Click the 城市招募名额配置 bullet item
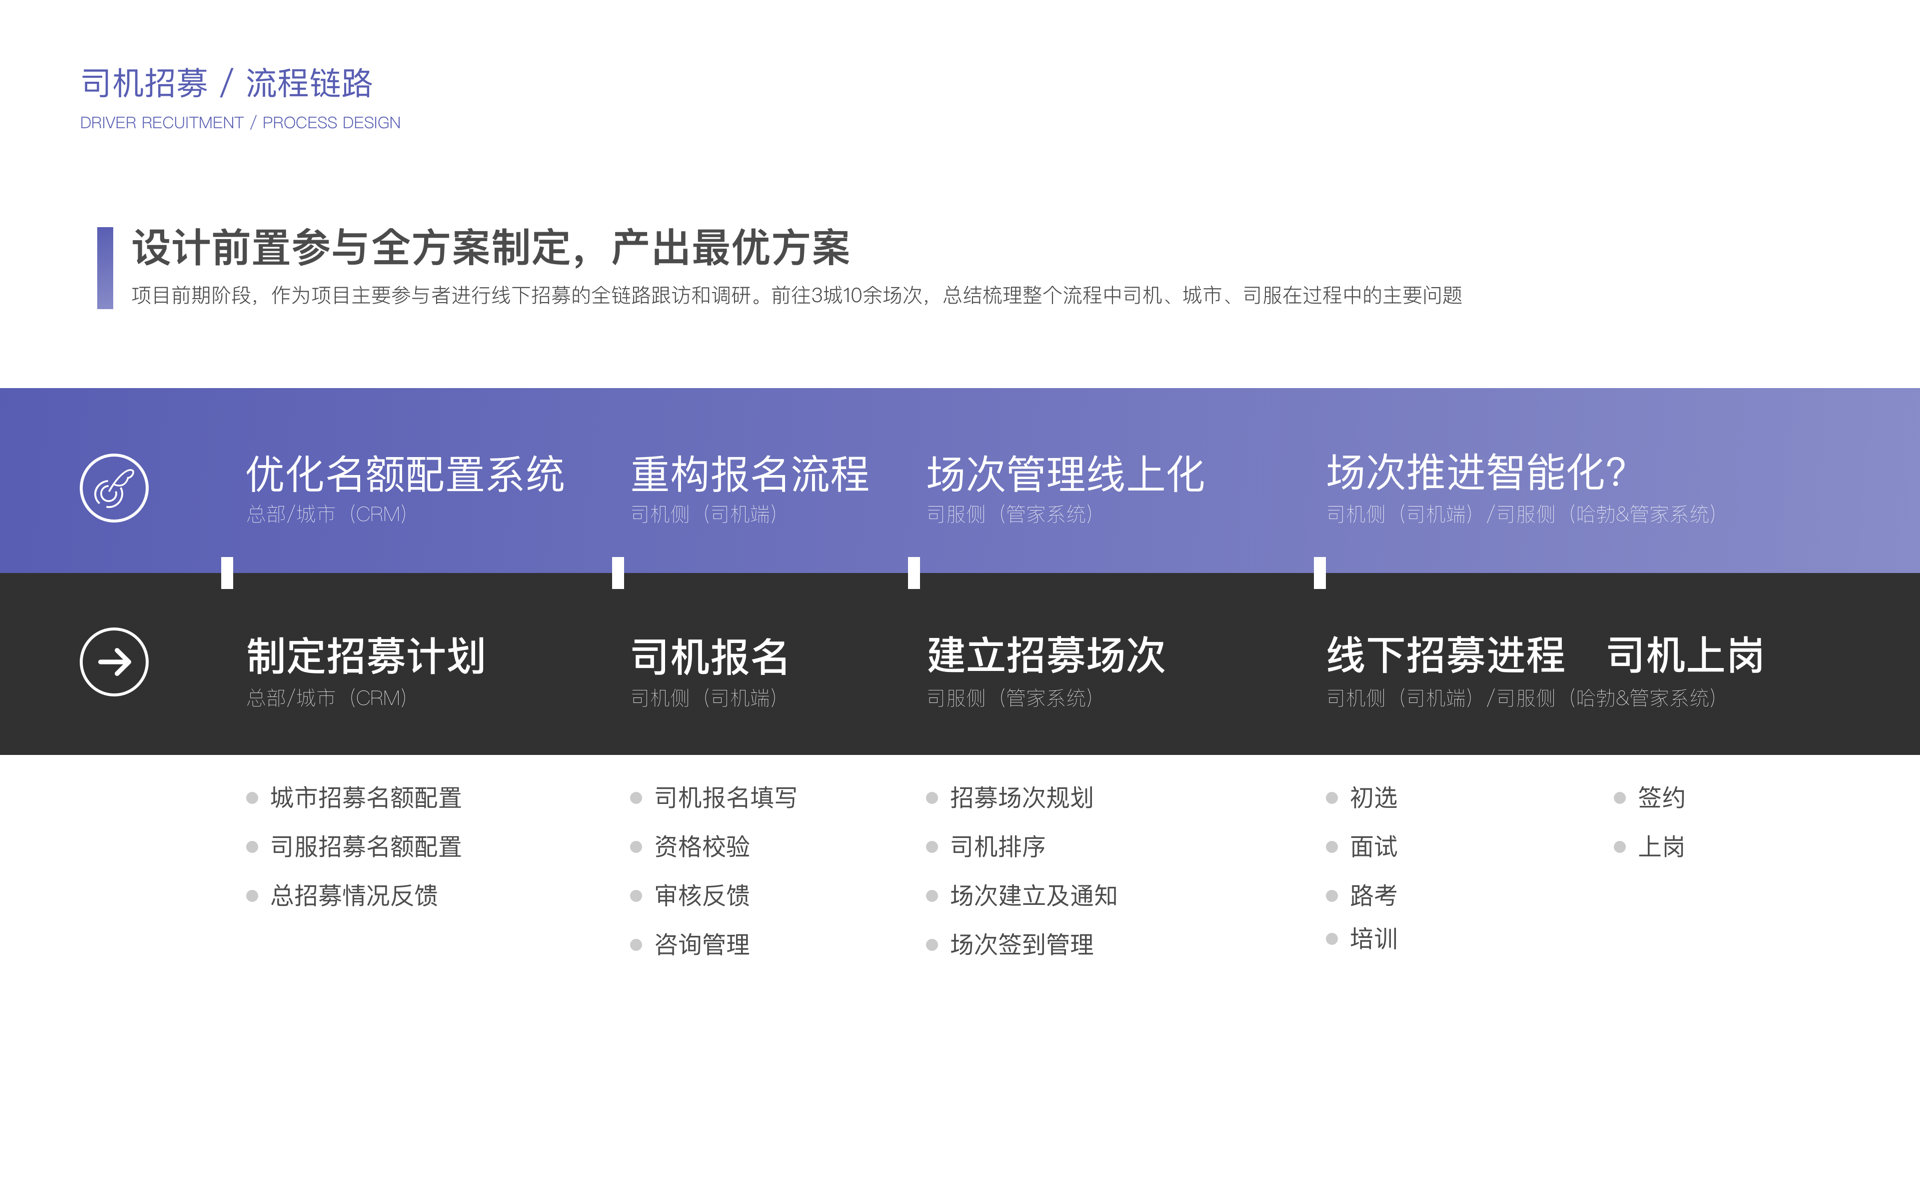The height and width of the screenshot is (1200, 1920). click(x=365, y=798)
